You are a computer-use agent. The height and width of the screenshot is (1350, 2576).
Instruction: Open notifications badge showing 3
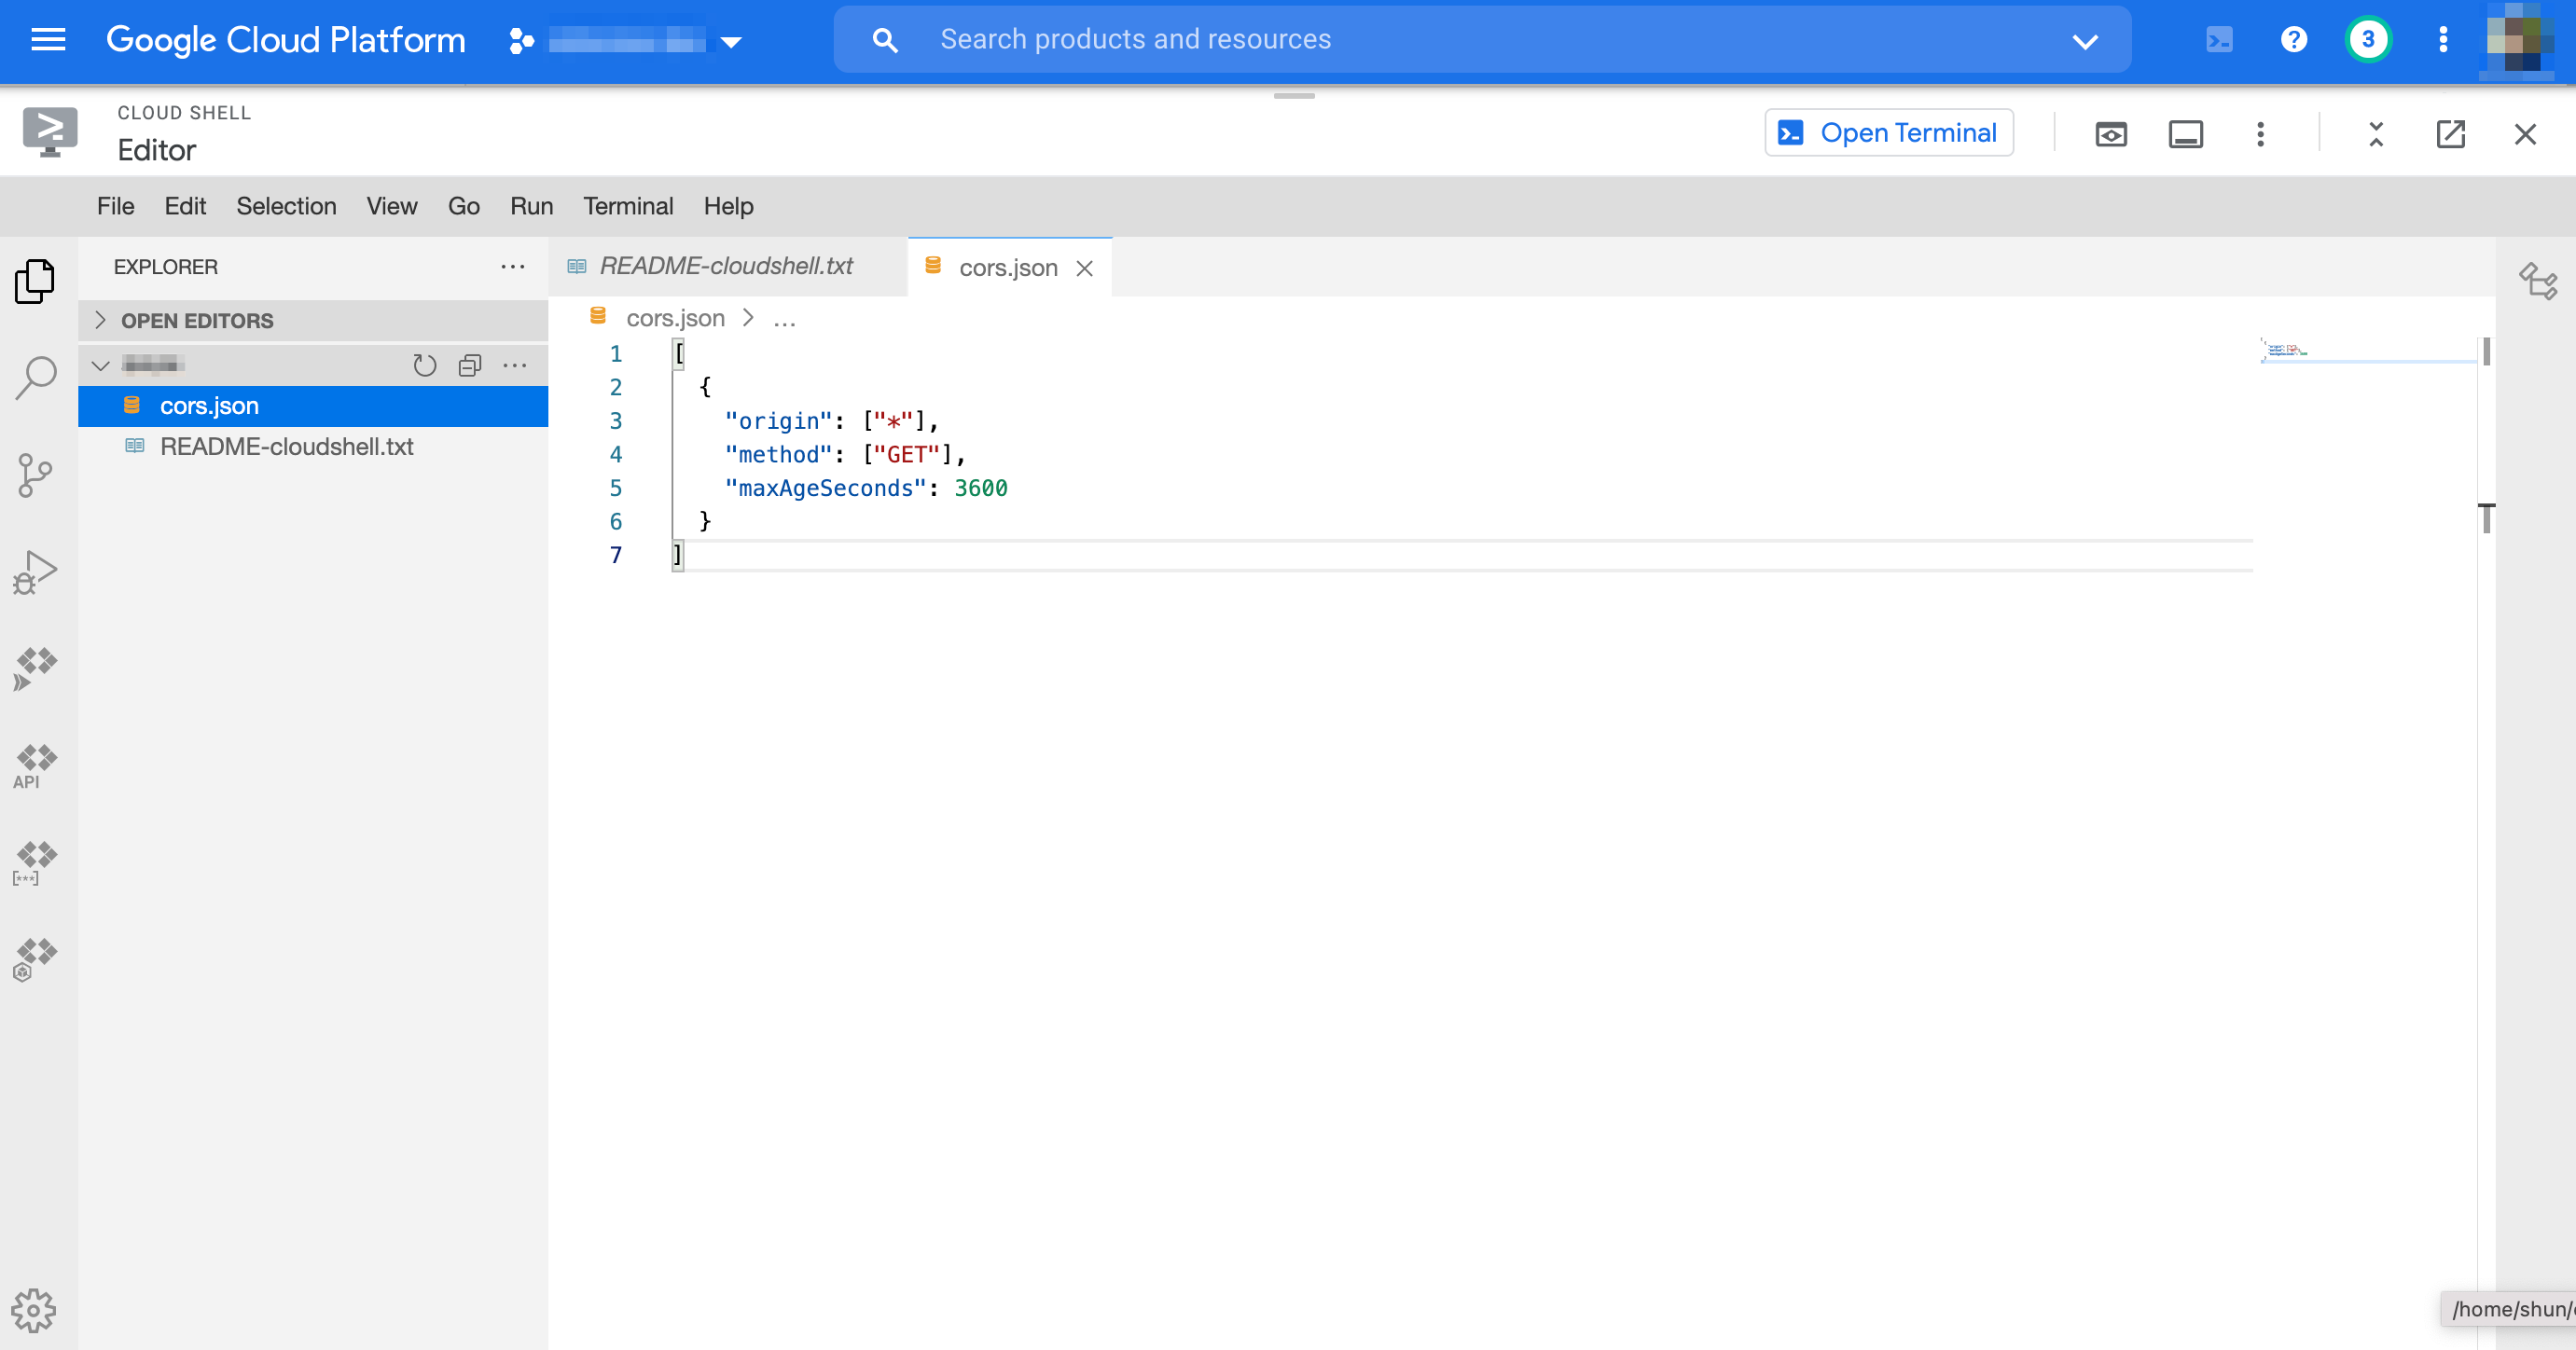click(2368, 40)
